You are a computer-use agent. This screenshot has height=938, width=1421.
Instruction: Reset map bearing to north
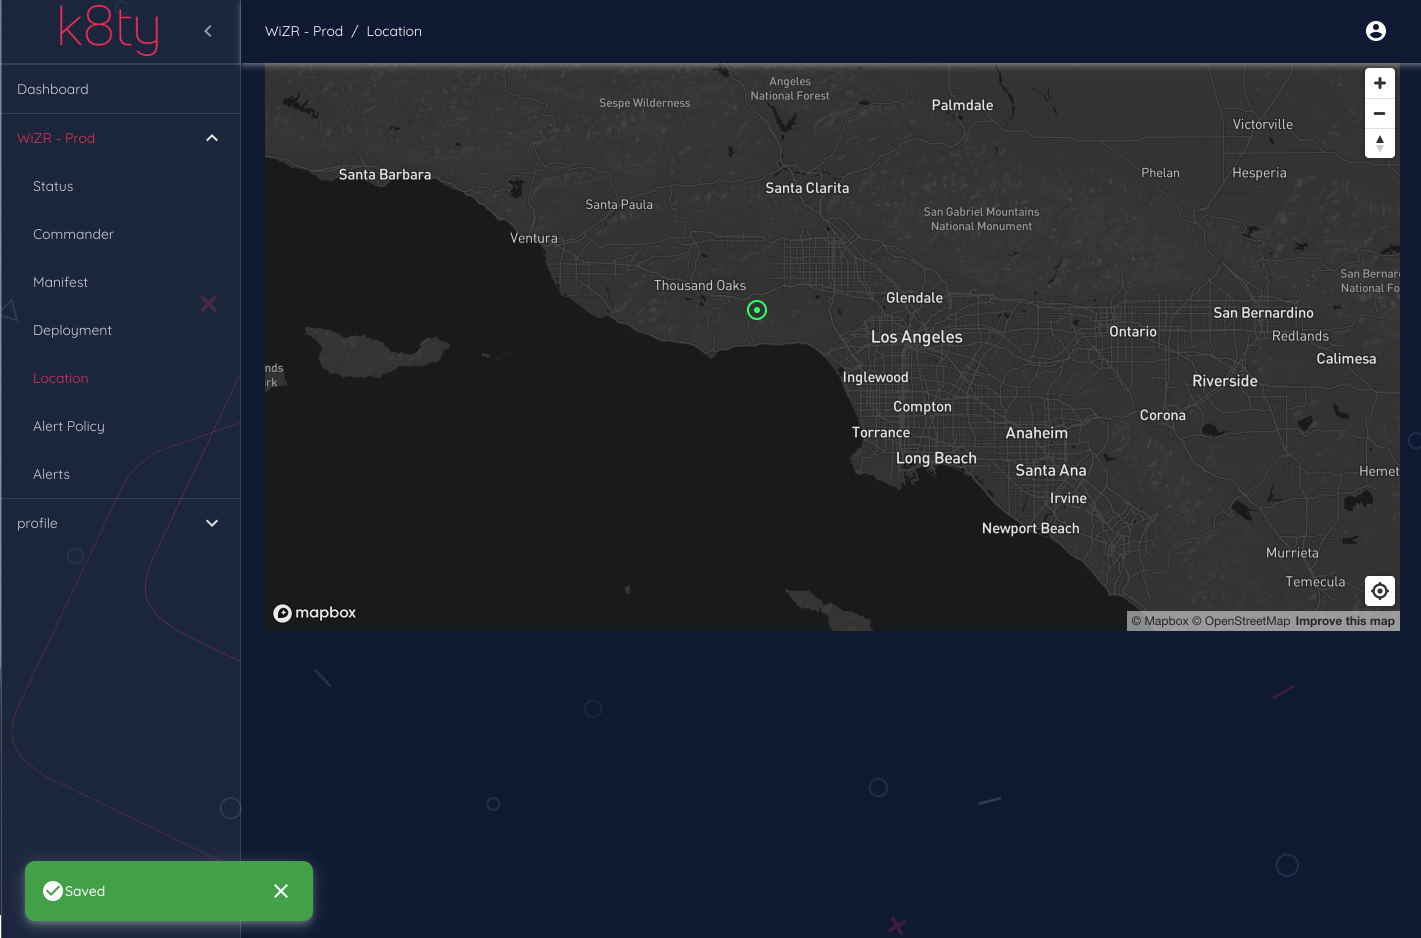click(1380, 143)
